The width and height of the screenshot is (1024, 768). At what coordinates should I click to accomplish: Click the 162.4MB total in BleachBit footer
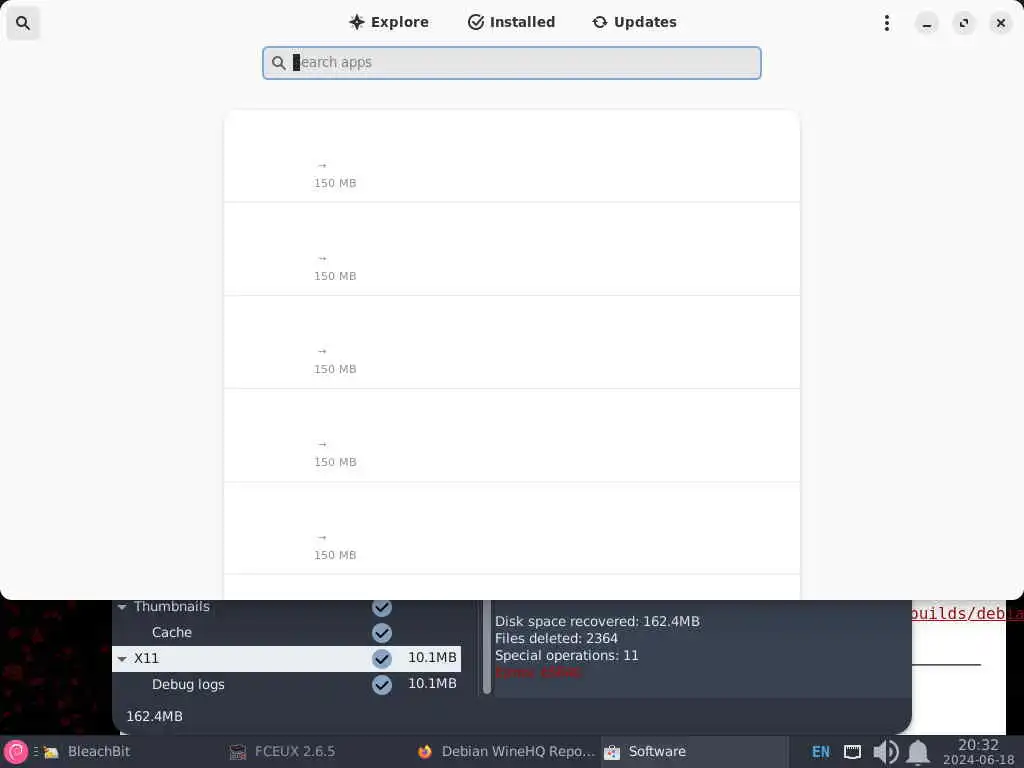[154, 716]
